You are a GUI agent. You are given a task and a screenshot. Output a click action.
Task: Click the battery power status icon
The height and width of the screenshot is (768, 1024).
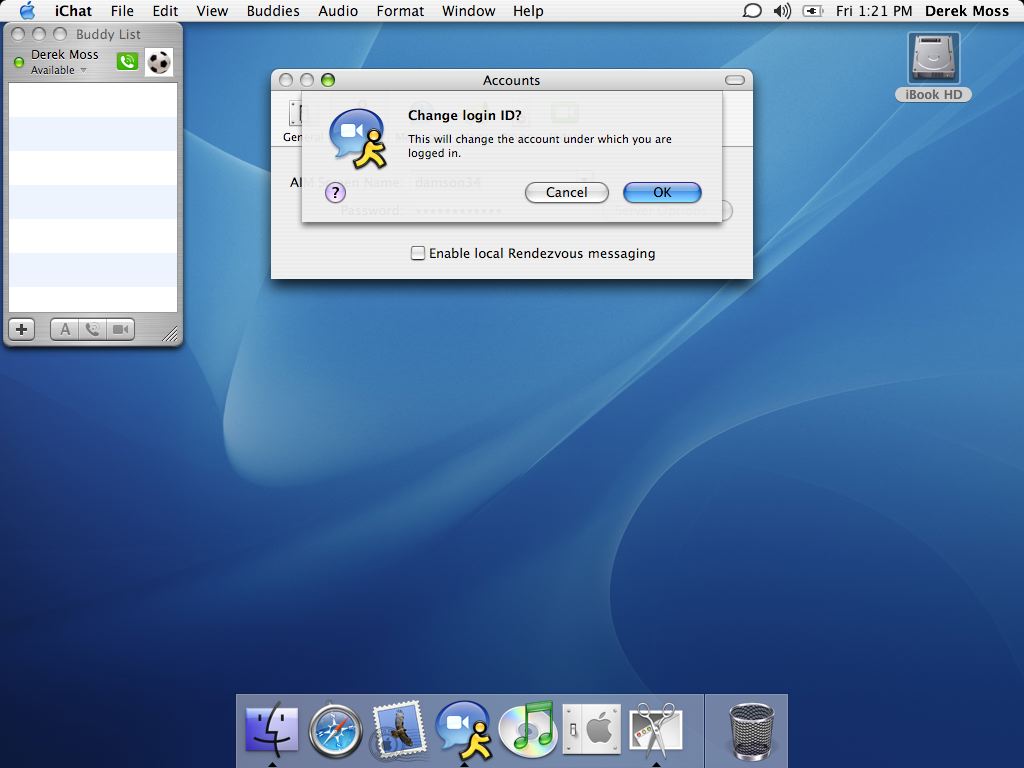pyautogui.click(x=812, y=11)
